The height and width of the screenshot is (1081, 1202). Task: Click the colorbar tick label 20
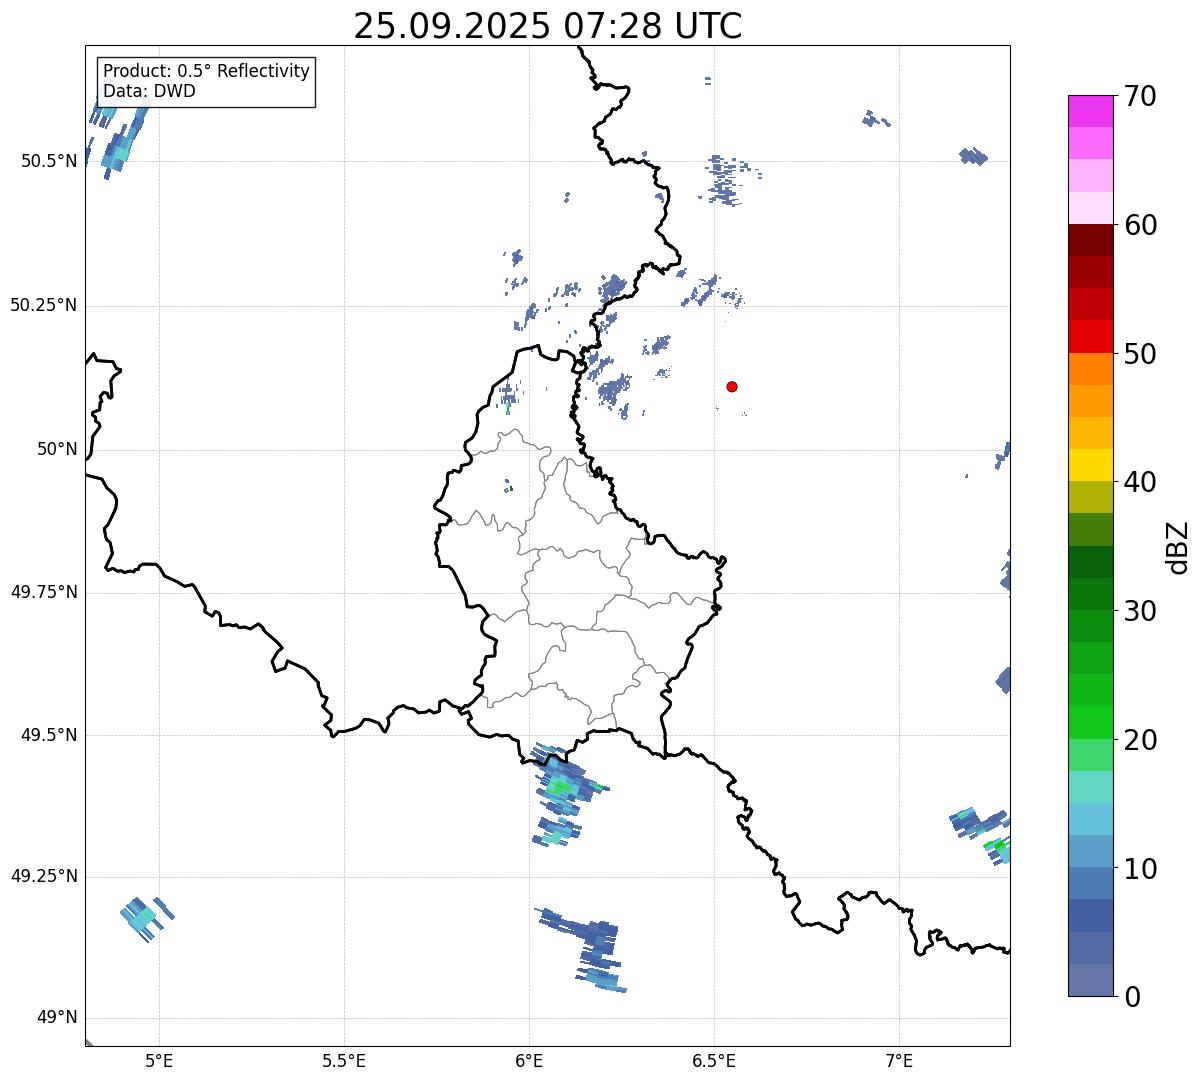1140,741
